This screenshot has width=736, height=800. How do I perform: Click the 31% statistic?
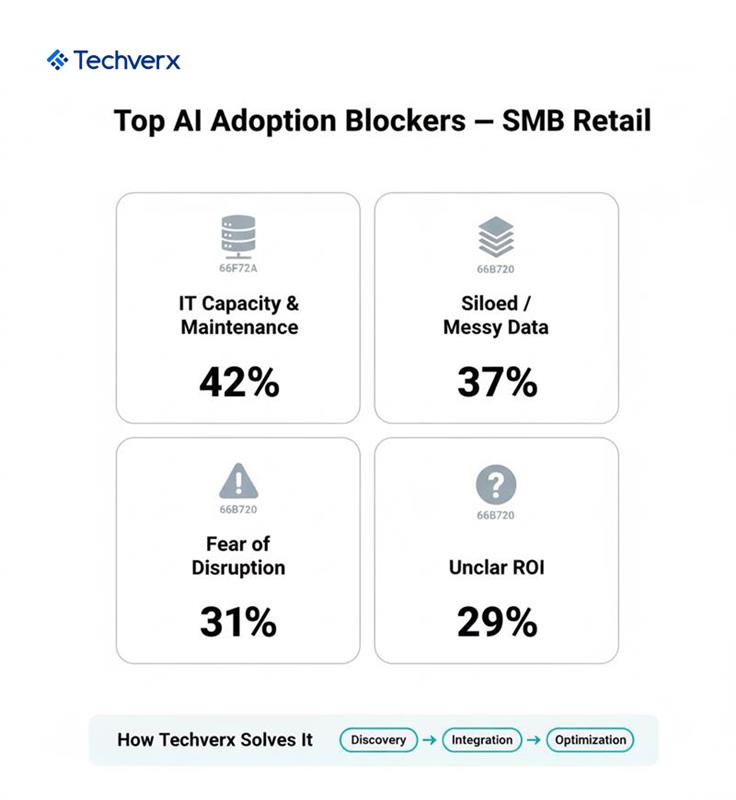(238, 622)
